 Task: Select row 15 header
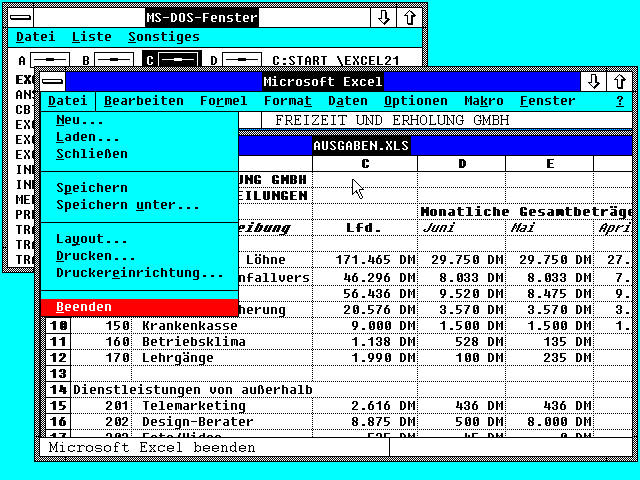[58, 405]
